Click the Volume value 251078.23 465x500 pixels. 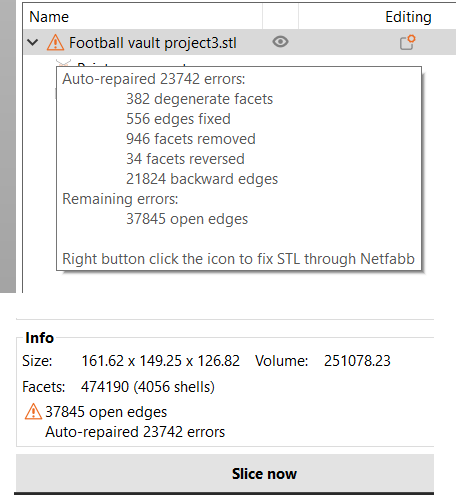pos(357,361)
